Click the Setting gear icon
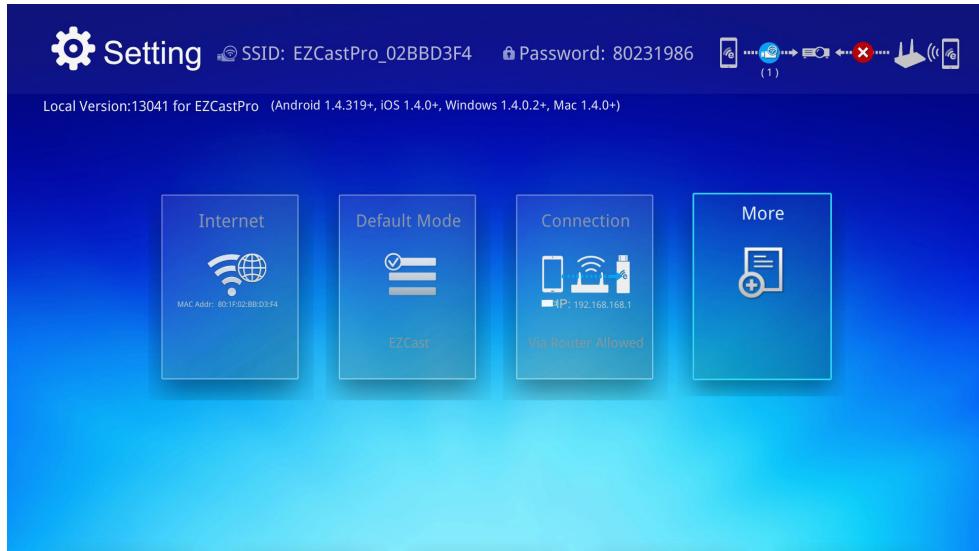This screenshot has width=979, height=551. [x=73, y=49]
